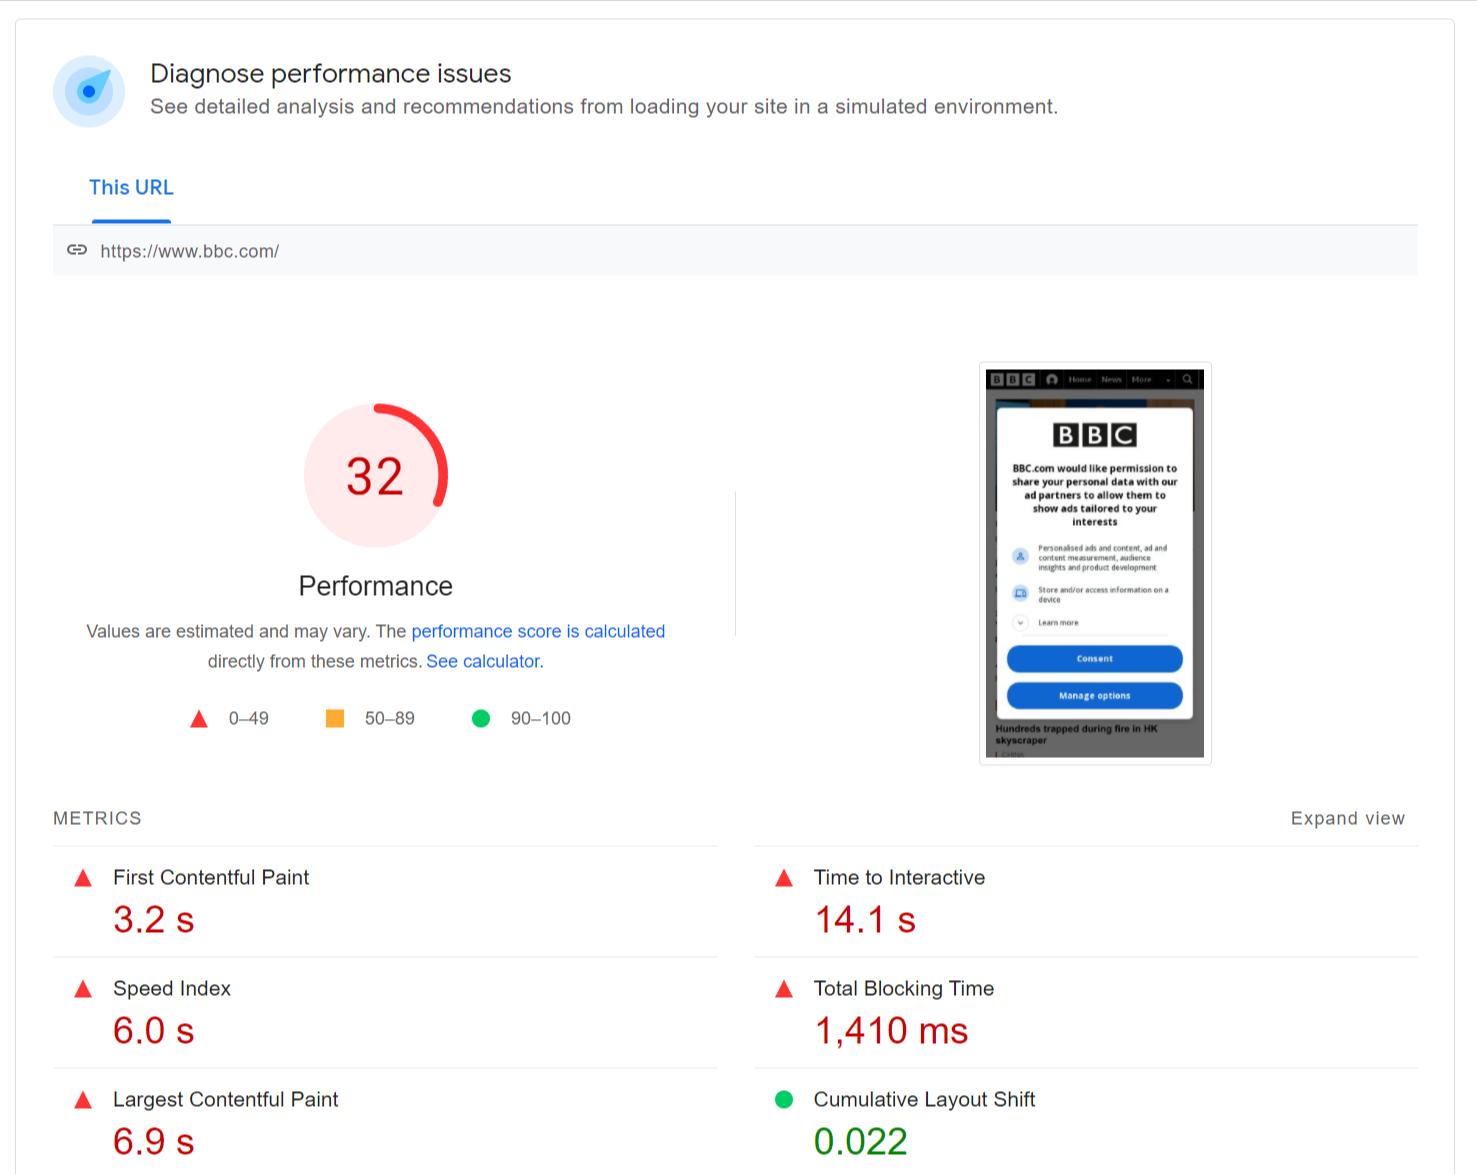Click the 50–89 legend range text
1477x1174 pixels.
pyautogui.click(x=390, y=718)
